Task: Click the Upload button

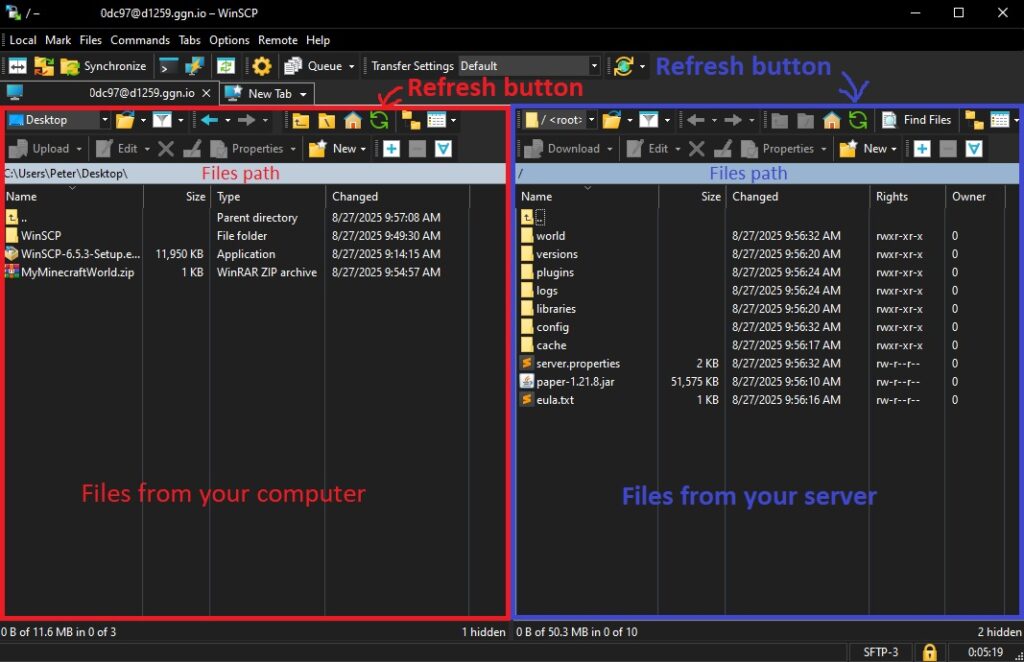Action: [x=40, y=149]
